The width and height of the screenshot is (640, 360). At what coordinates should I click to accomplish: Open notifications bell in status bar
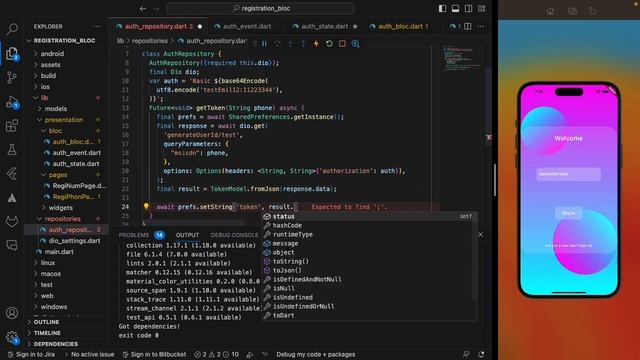(x=481, y=354)
